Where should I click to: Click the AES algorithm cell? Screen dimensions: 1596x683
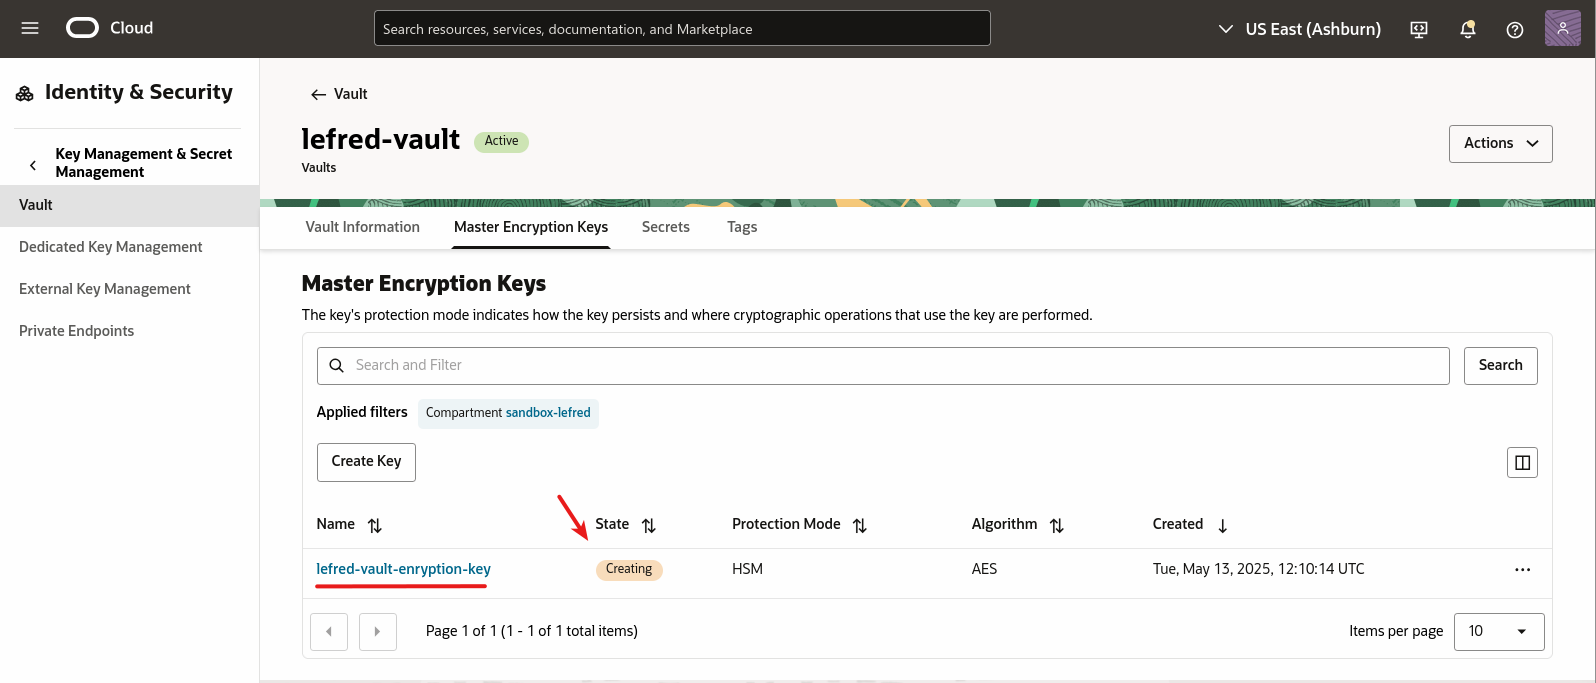coord(984,569)
